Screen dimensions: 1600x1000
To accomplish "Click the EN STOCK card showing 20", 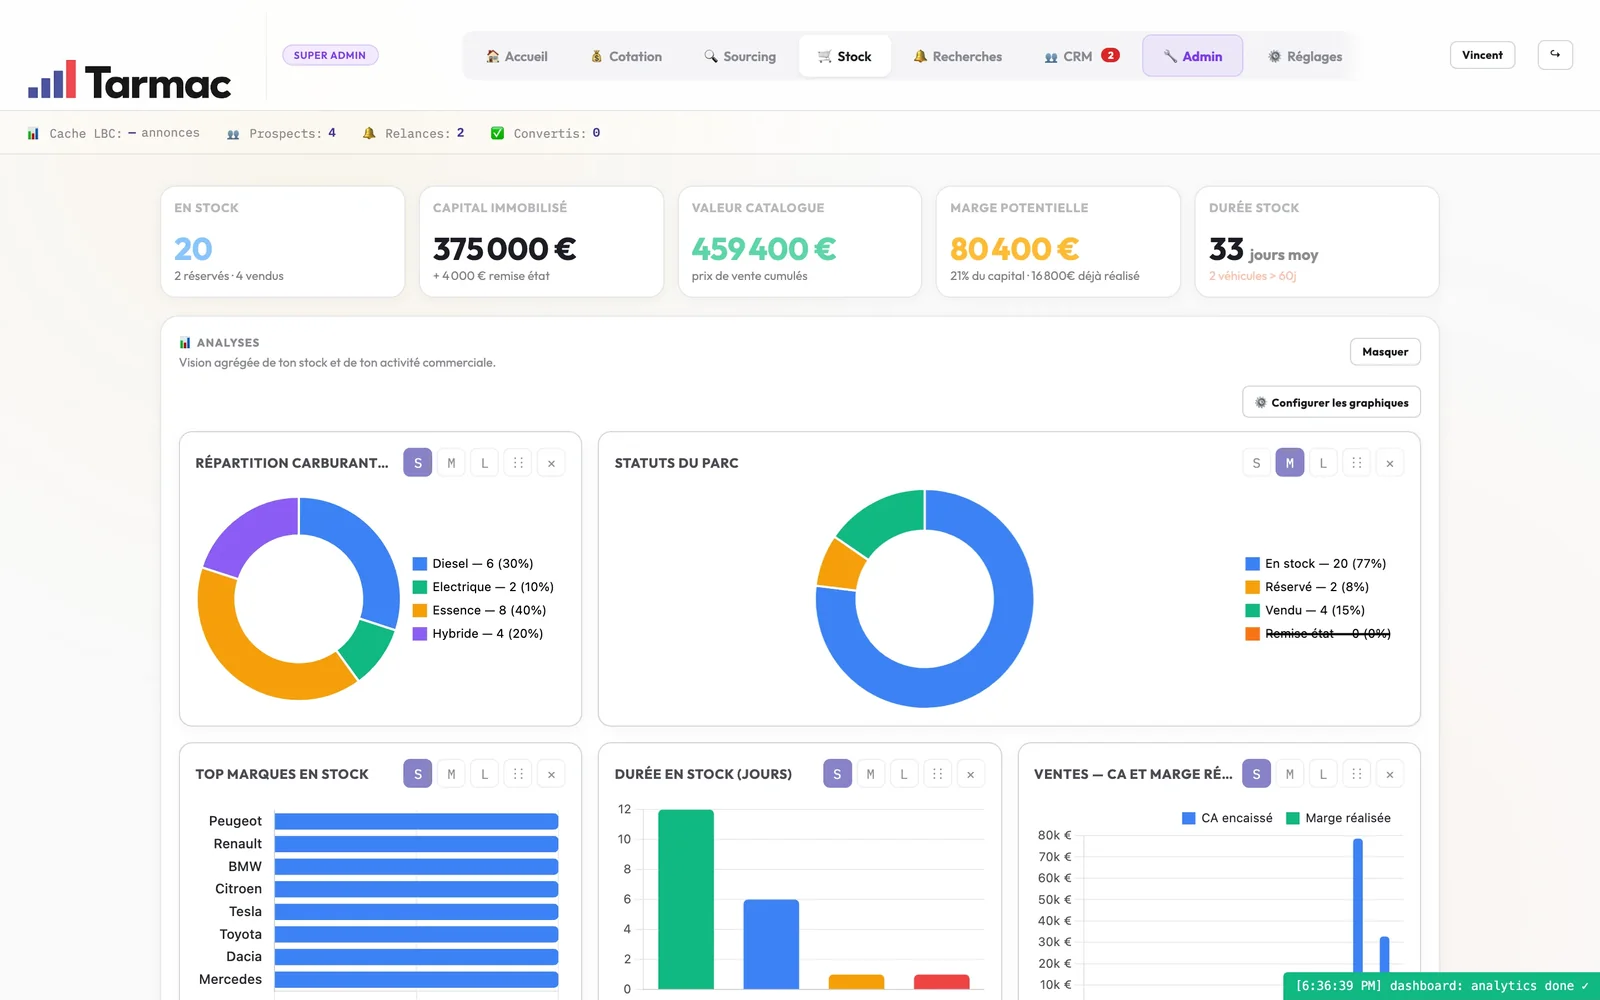I will pyautogui.click(x=283, y=242).
